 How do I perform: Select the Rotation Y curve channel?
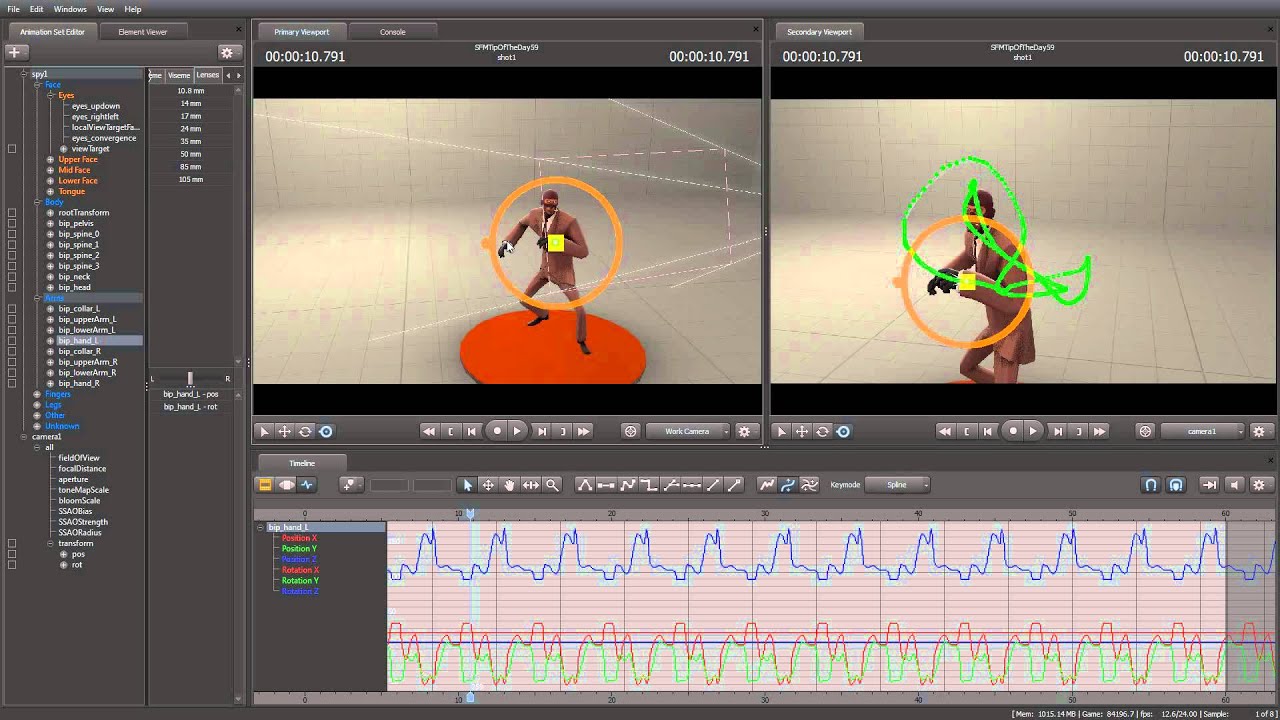click(x=300, y=581)
